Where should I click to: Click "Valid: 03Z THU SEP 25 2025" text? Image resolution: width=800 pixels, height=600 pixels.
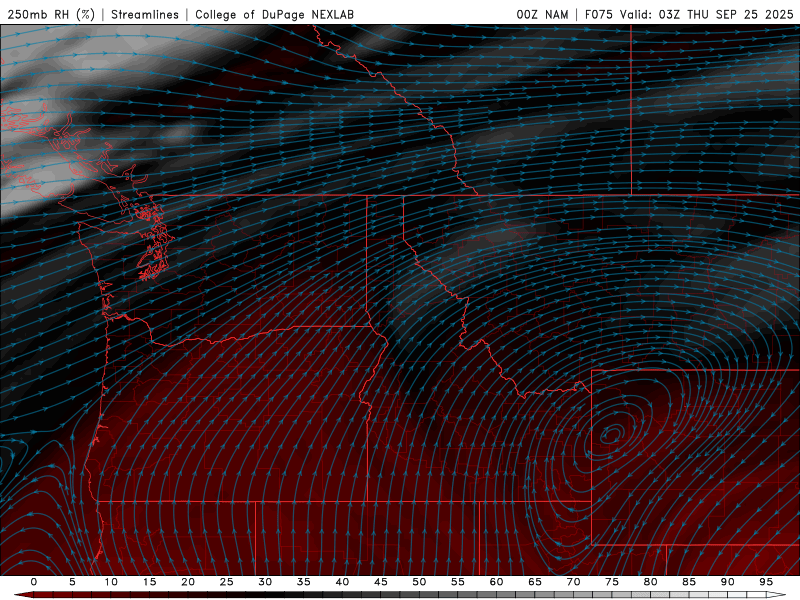click(x=707, y=14)
